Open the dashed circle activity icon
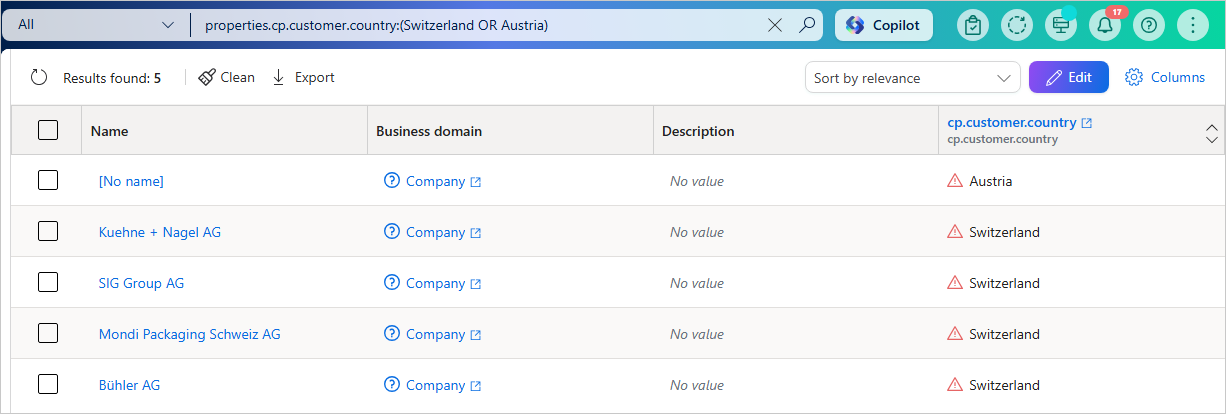The width and height of the screenshot is (1226, 414). tap(1017, 25)
